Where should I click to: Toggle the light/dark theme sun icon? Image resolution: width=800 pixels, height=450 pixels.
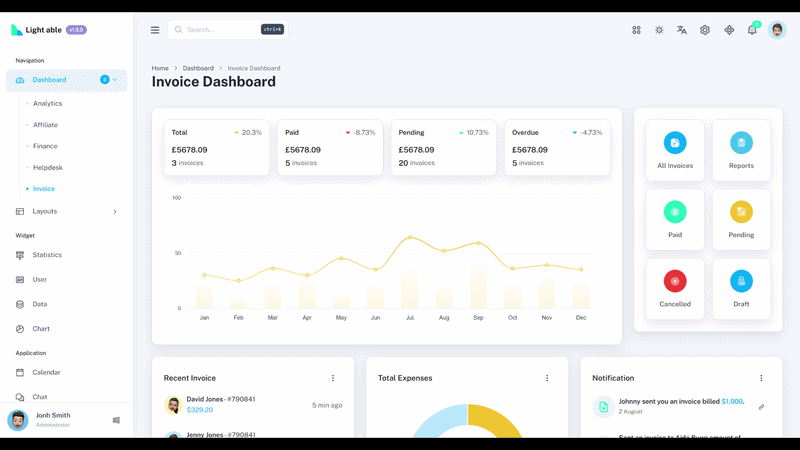[x=659, y=30]
